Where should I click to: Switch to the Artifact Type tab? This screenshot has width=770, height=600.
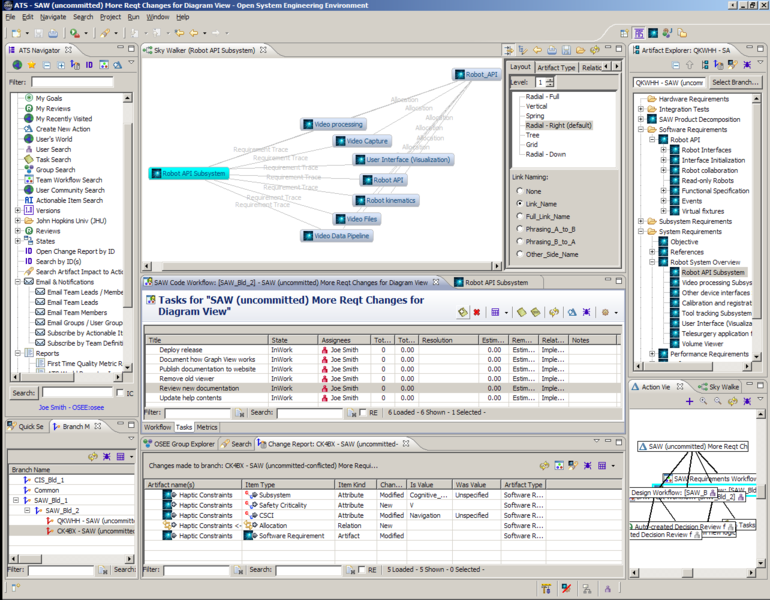556,67
